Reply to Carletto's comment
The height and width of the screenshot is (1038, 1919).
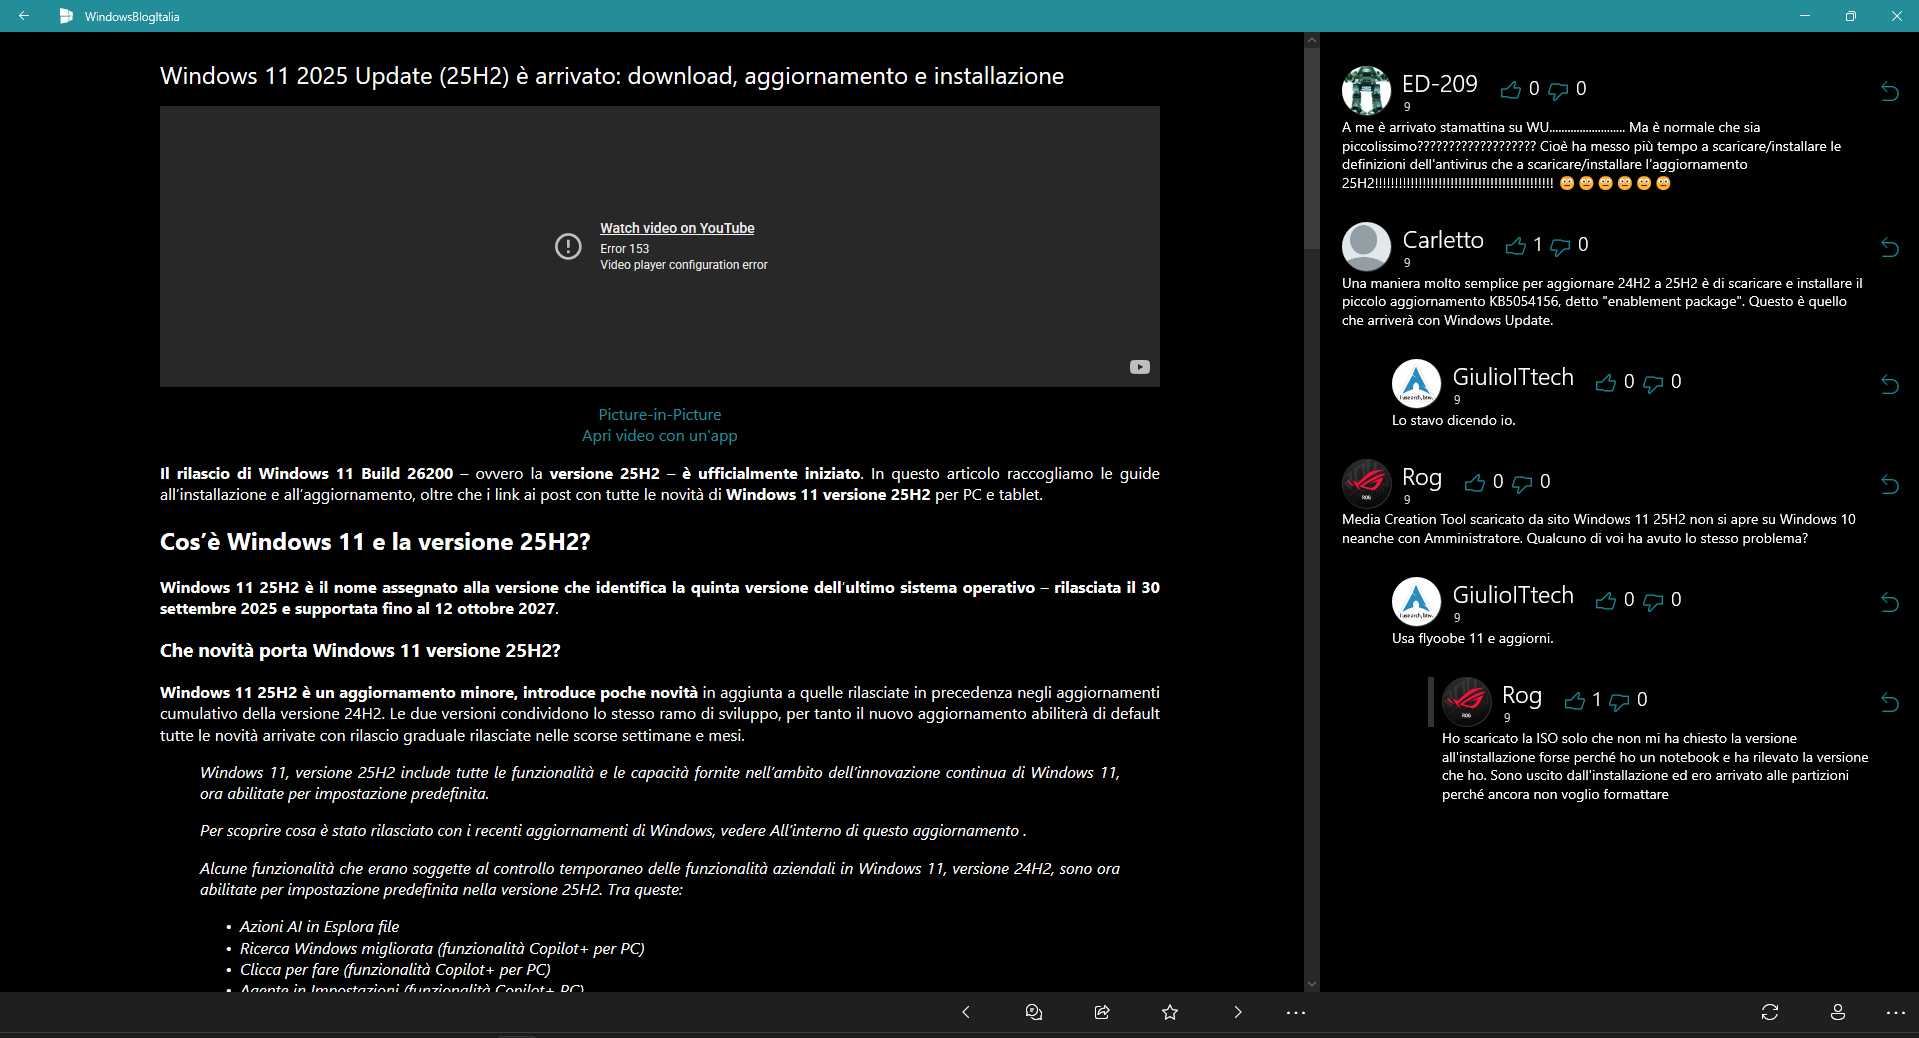[x=1890, y=247]
